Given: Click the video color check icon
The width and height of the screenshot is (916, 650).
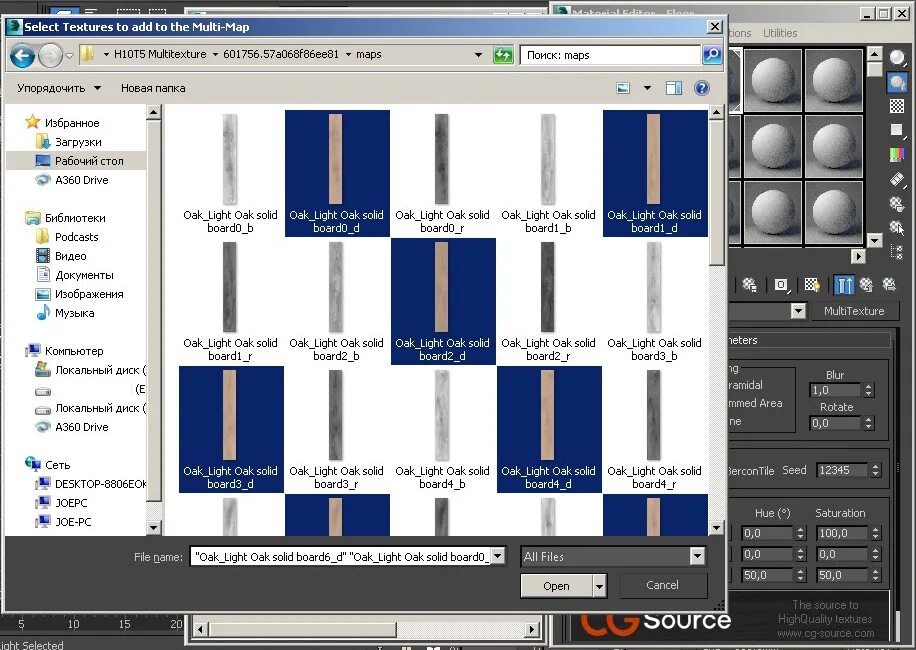Looking at the screenshot, I should (897, 154).
